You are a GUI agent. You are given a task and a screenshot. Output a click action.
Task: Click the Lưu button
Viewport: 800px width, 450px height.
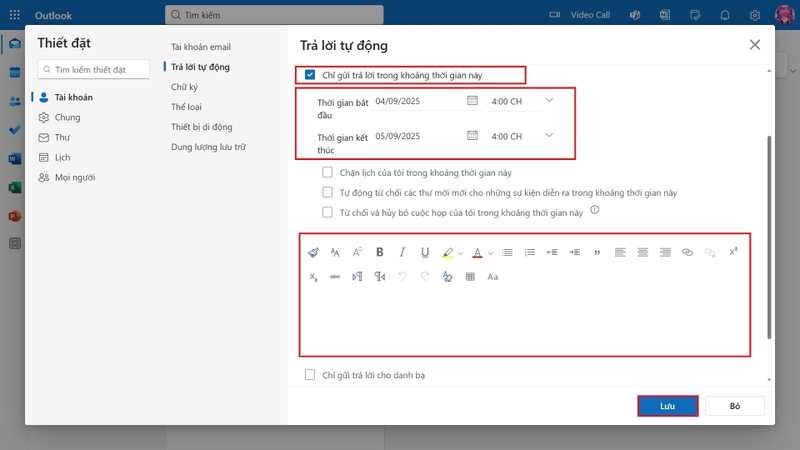tap(667, 406)
